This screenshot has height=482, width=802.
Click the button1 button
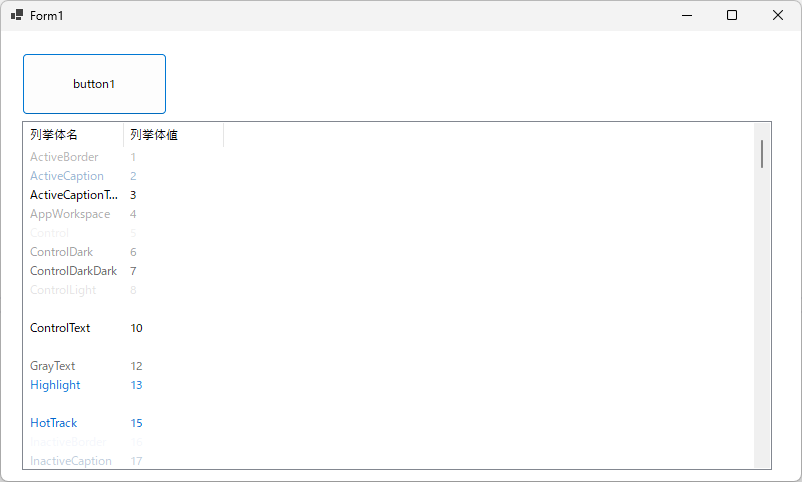click(94, 84)
